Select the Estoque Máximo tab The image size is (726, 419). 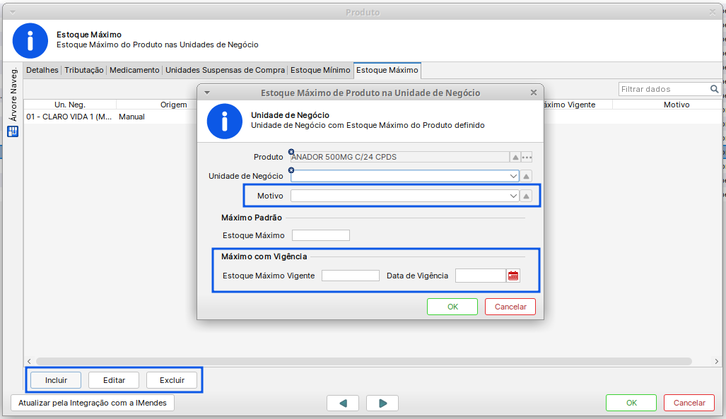pos(387,70)
